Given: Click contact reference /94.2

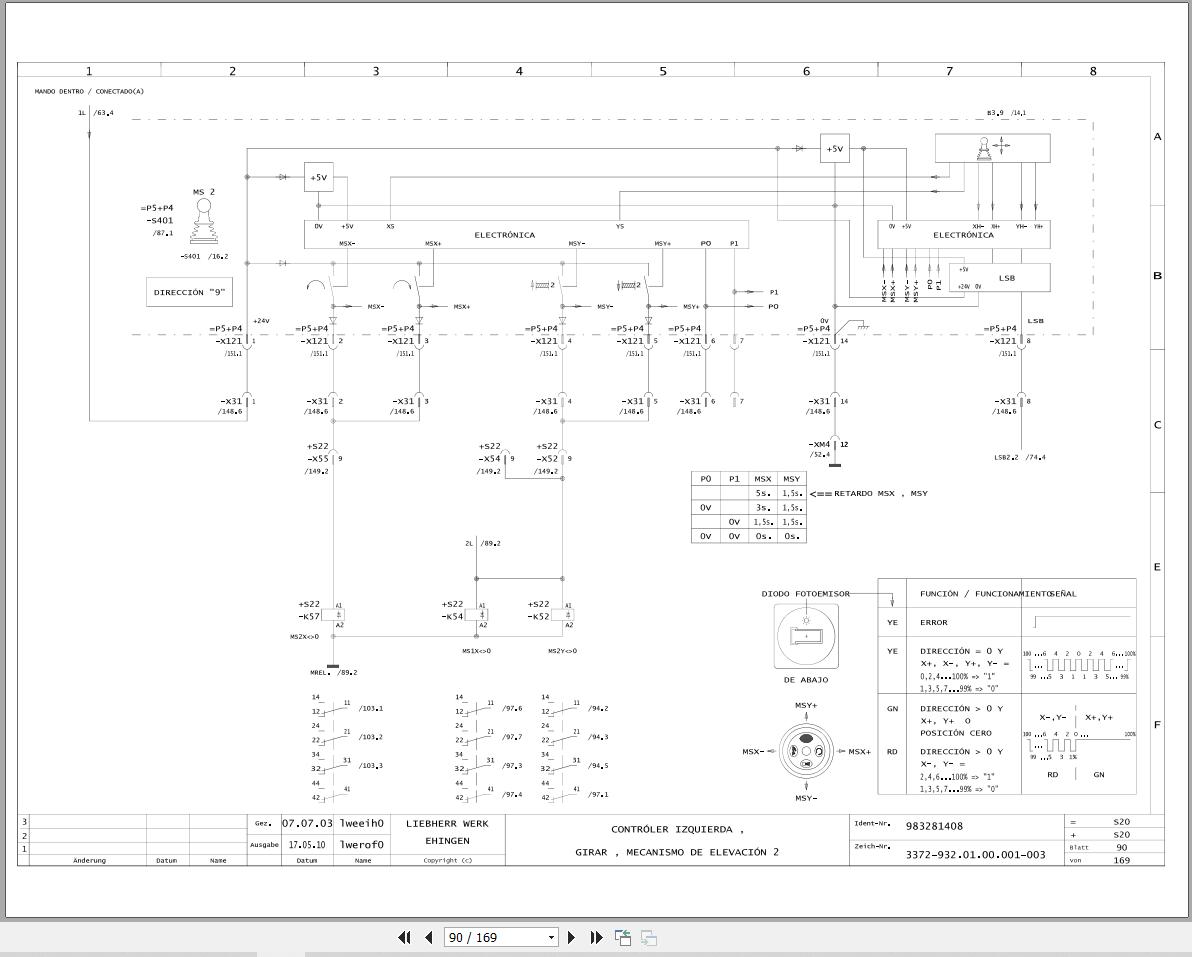Looking at the screenshot, I should point(598,708).
